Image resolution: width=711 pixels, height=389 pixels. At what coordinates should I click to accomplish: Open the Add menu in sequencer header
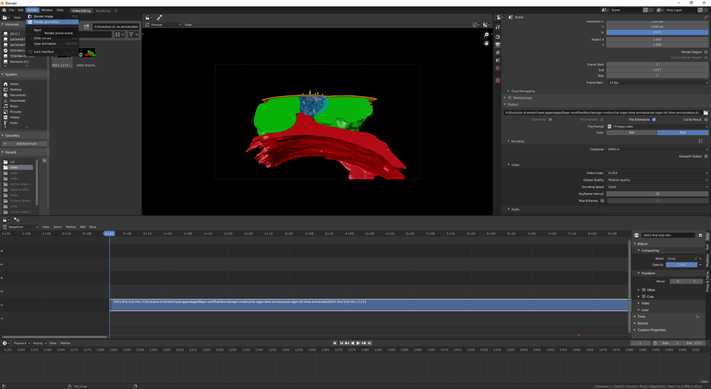[83, 227]
